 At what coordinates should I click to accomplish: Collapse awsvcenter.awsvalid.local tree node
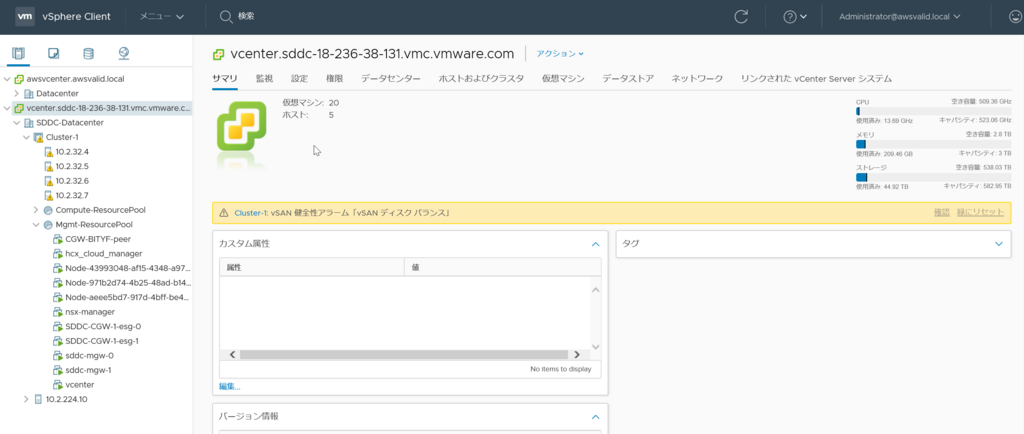[7, 79]
